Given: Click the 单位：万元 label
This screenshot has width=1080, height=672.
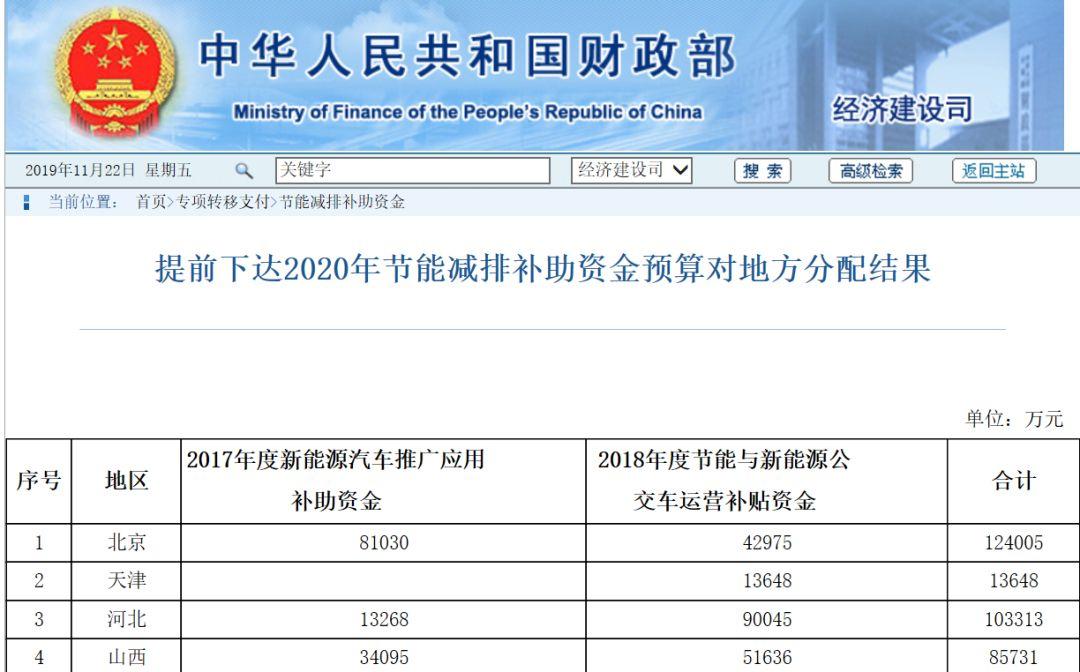Looking at the screenshot, I should 1014,418.
